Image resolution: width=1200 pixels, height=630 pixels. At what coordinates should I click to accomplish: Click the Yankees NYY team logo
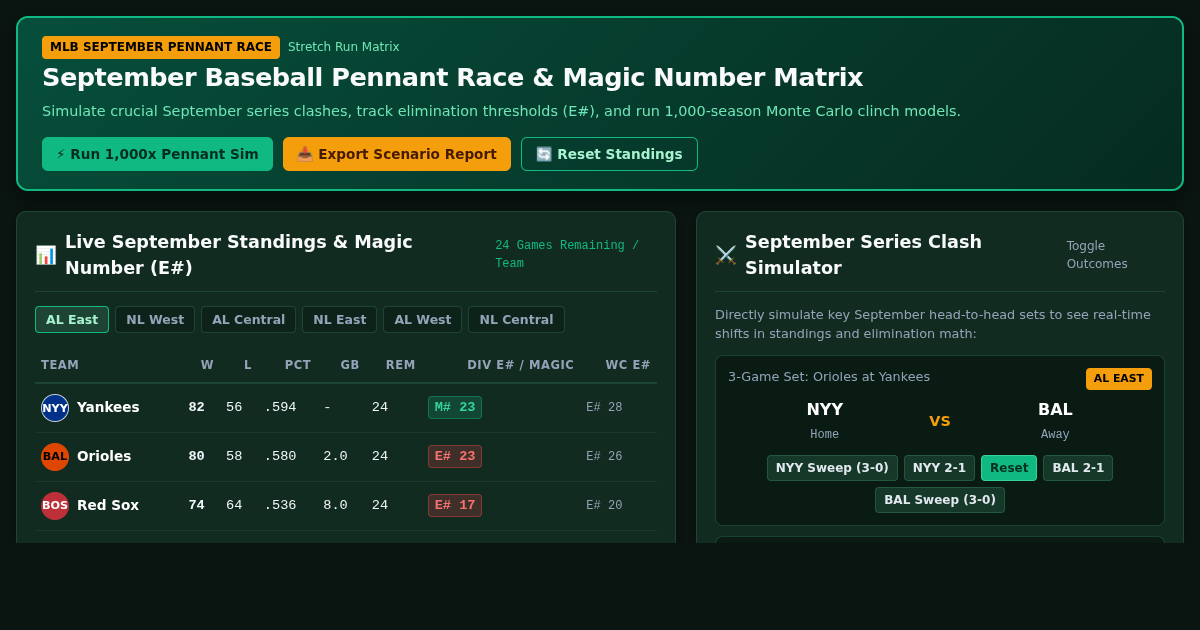point(55,408)
